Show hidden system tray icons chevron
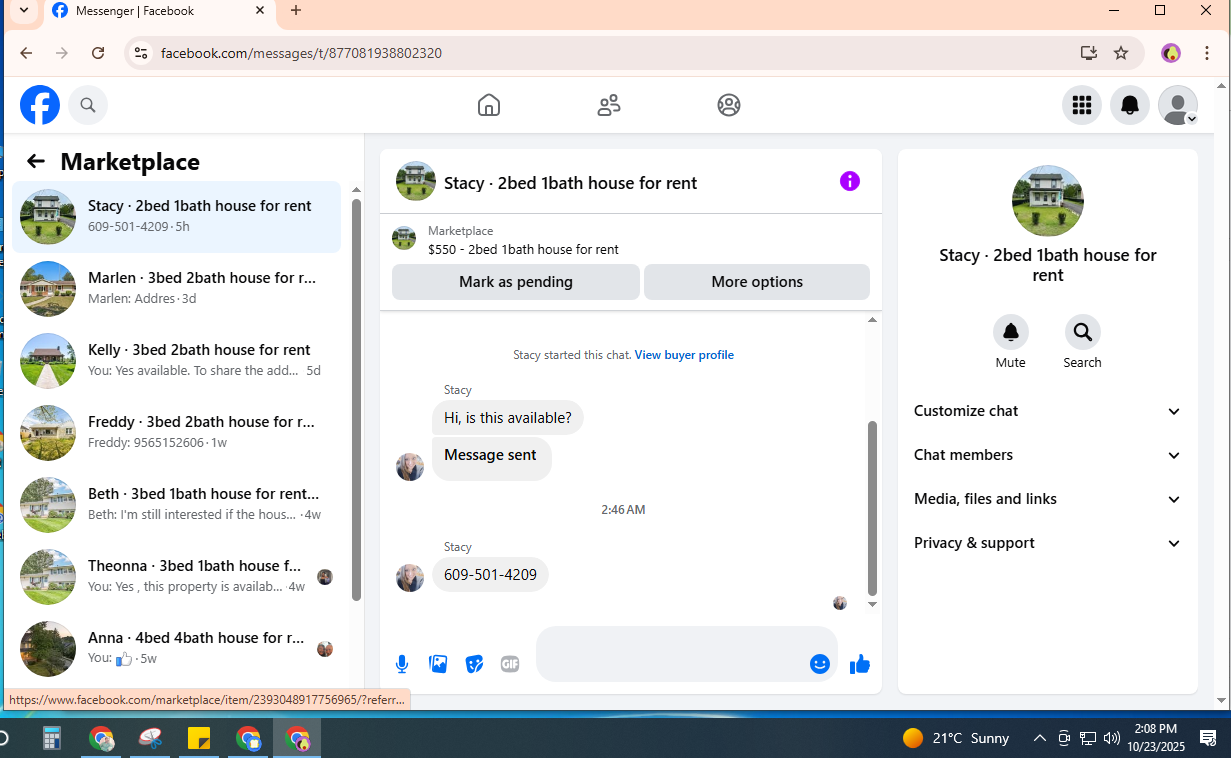Image resolution: width=1231 pixels, height=758 pixels. pos(1040,739)
